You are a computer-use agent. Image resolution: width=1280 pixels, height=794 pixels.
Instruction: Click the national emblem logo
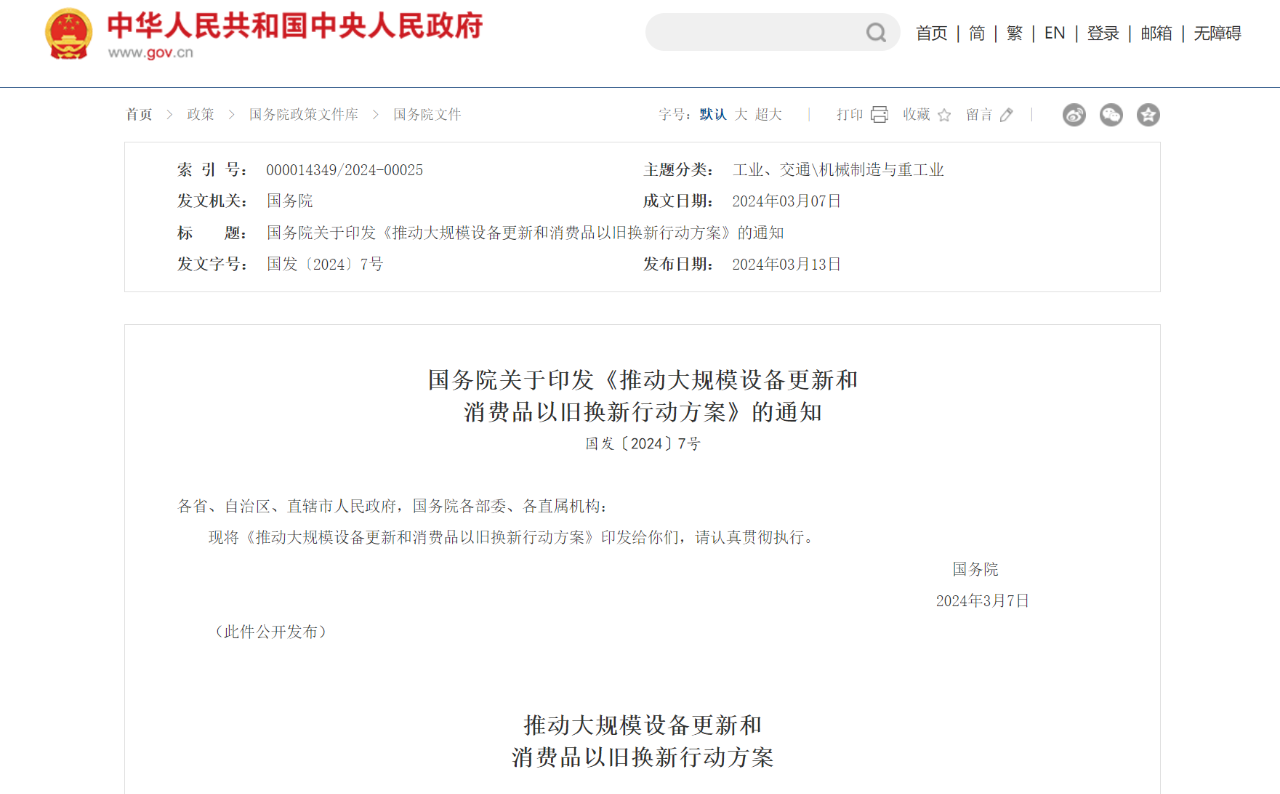[x=68, y=34]
